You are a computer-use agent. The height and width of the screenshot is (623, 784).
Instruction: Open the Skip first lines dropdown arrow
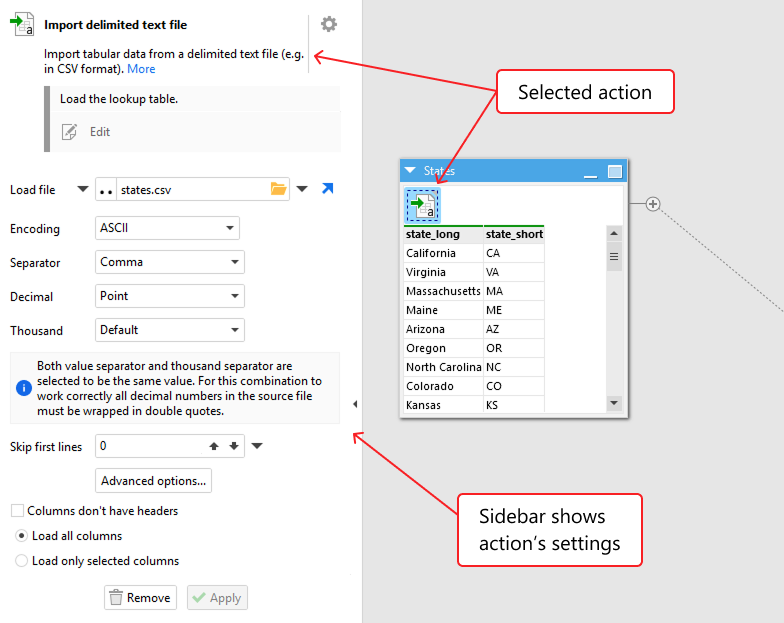click(x=257, y=446)
